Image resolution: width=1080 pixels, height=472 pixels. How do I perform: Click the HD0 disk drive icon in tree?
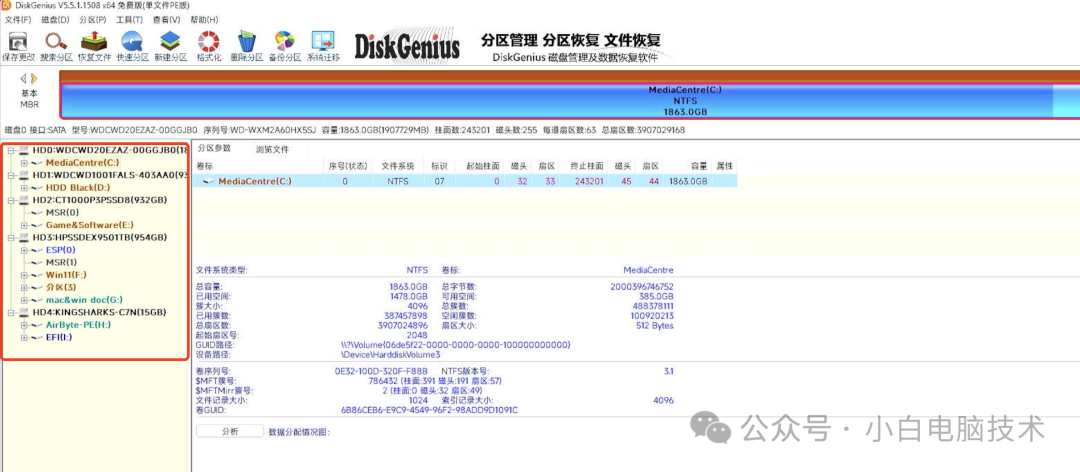click(25, 150)
